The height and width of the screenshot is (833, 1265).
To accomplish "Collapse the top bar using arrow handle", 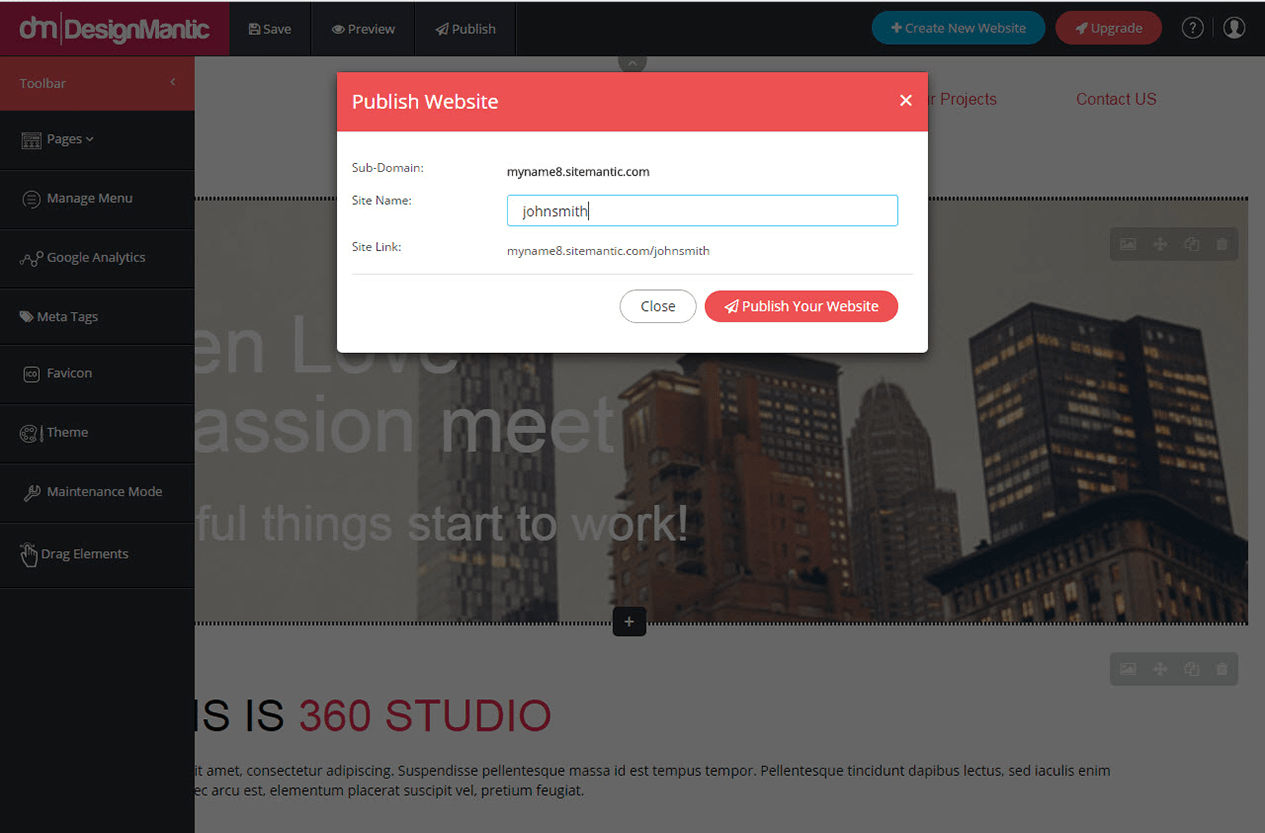I will 632,62.
